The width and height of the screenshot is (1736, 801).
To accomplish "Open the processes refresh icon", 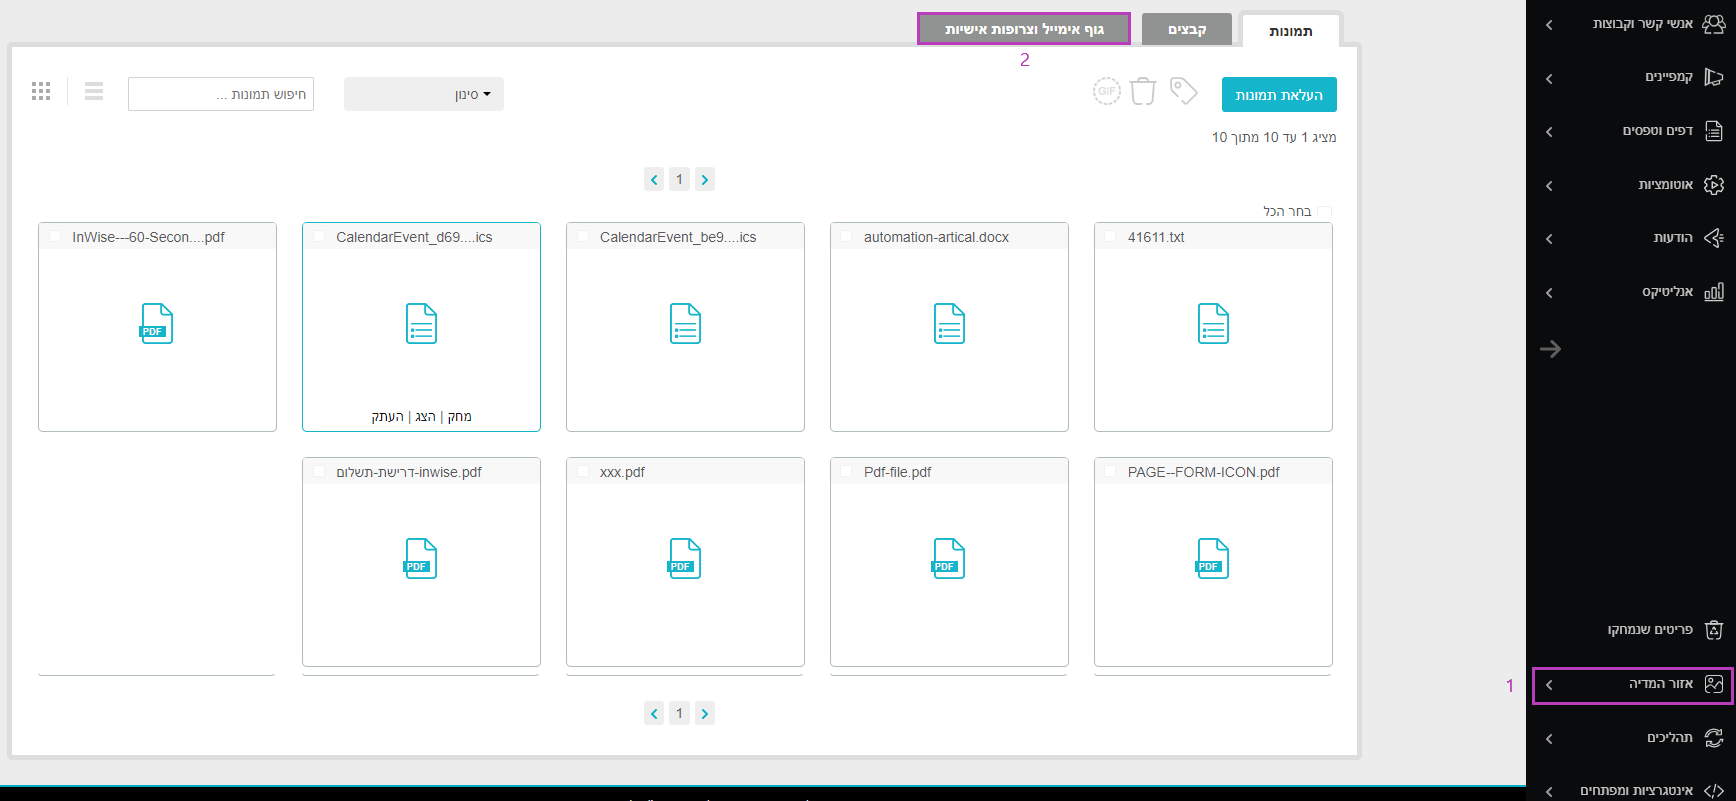I will 1713,738.
